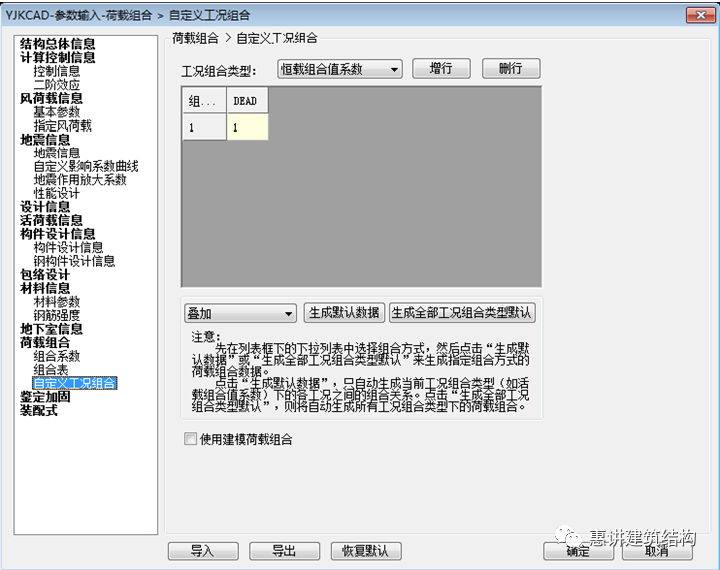Select the row 1 index cell
Image resolution: width=720 pixels, height=570 pixels.
coord(204,127)
